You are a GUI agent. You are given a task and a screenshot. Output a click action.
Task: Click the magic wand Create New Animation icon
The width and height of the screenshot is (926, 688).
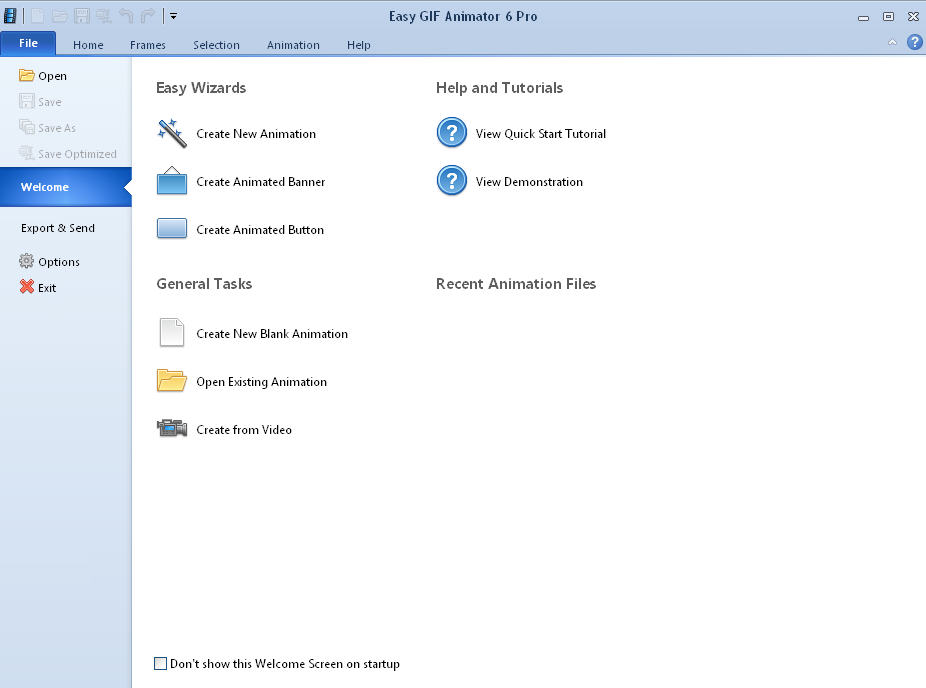click(x=172, y=133)
